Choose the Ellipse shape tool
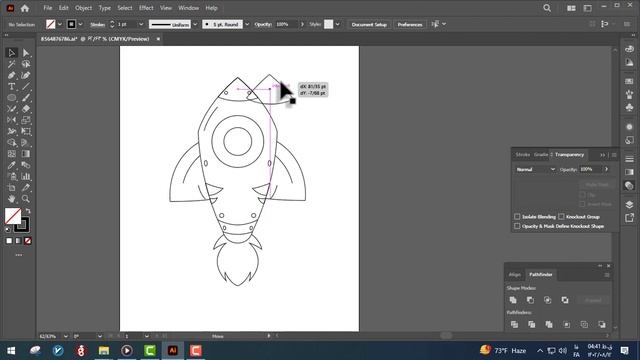Viewport: 640px width, 360px height. [x=11, y=98]
